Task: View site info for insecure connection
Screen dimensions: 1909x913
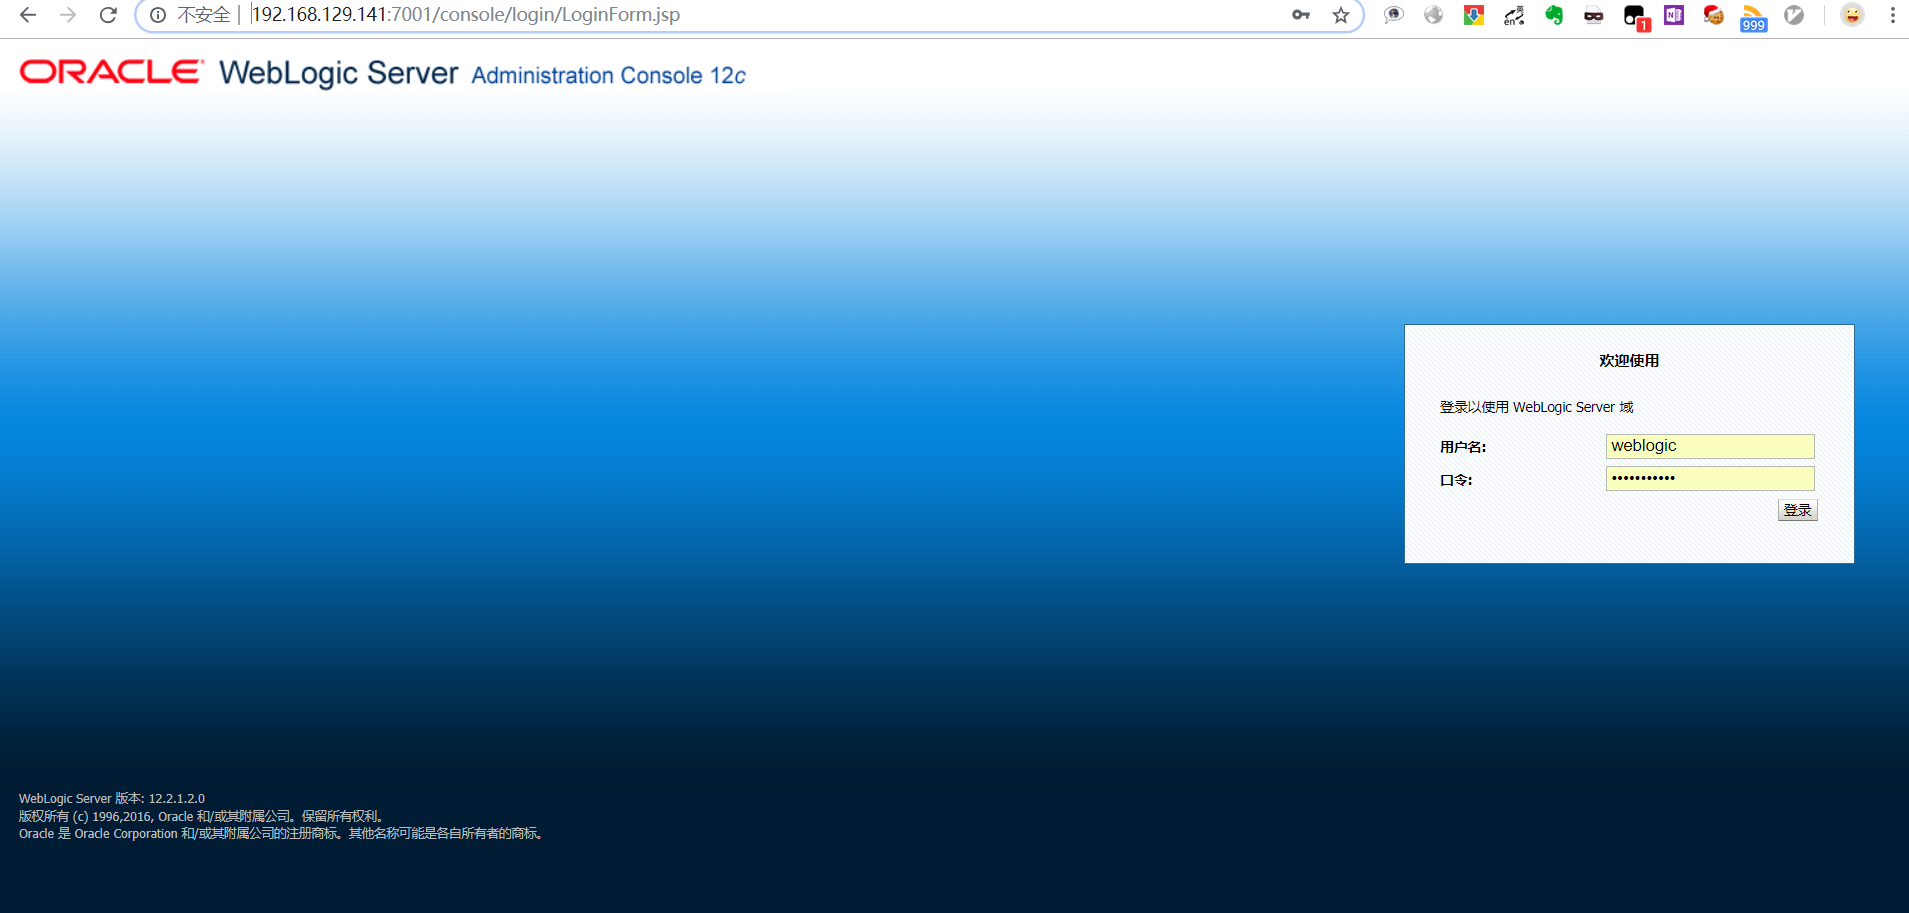Action: tap(158, 15)
